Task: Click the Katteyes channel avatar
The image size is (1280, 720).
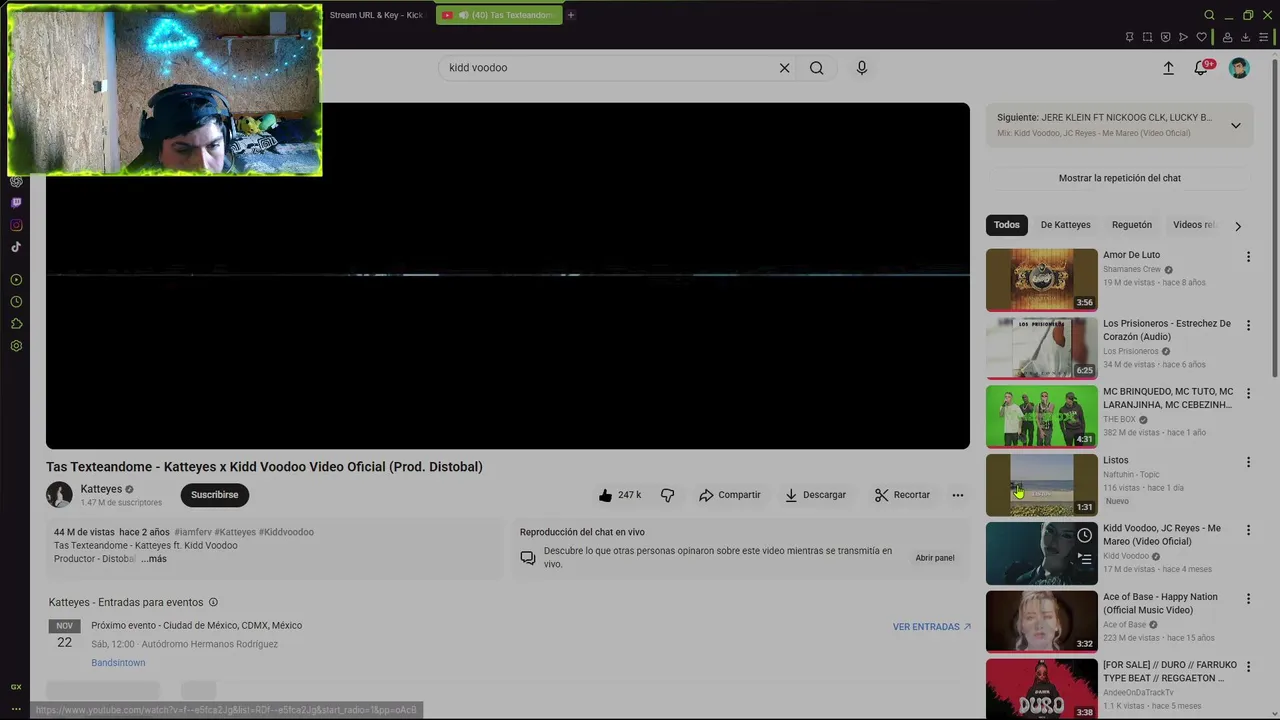Action: point(59,495)
